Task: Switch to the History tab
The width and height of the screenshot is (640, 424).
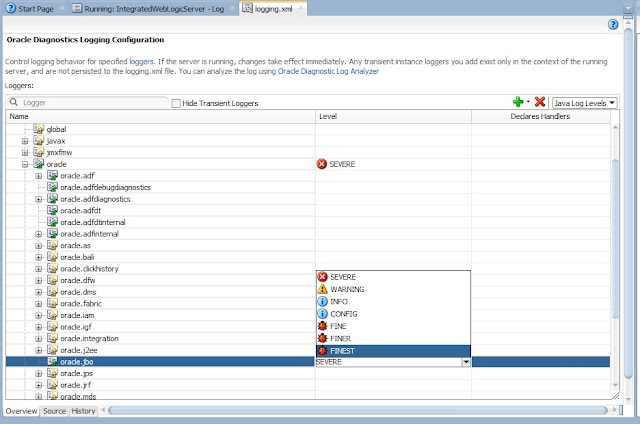Action: pyautogui.click(x=83, y=411)
